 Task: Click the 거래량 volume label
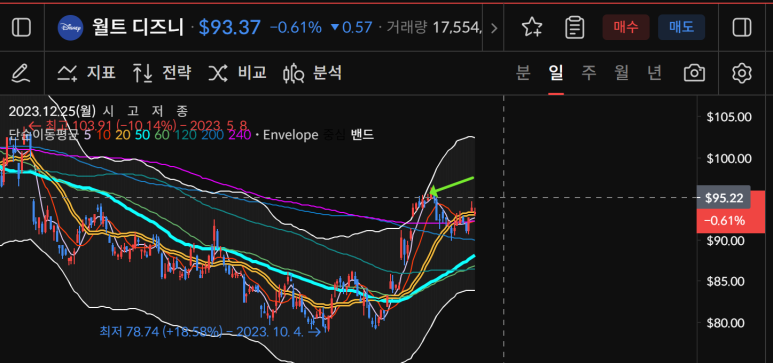[x=406, y=28]
